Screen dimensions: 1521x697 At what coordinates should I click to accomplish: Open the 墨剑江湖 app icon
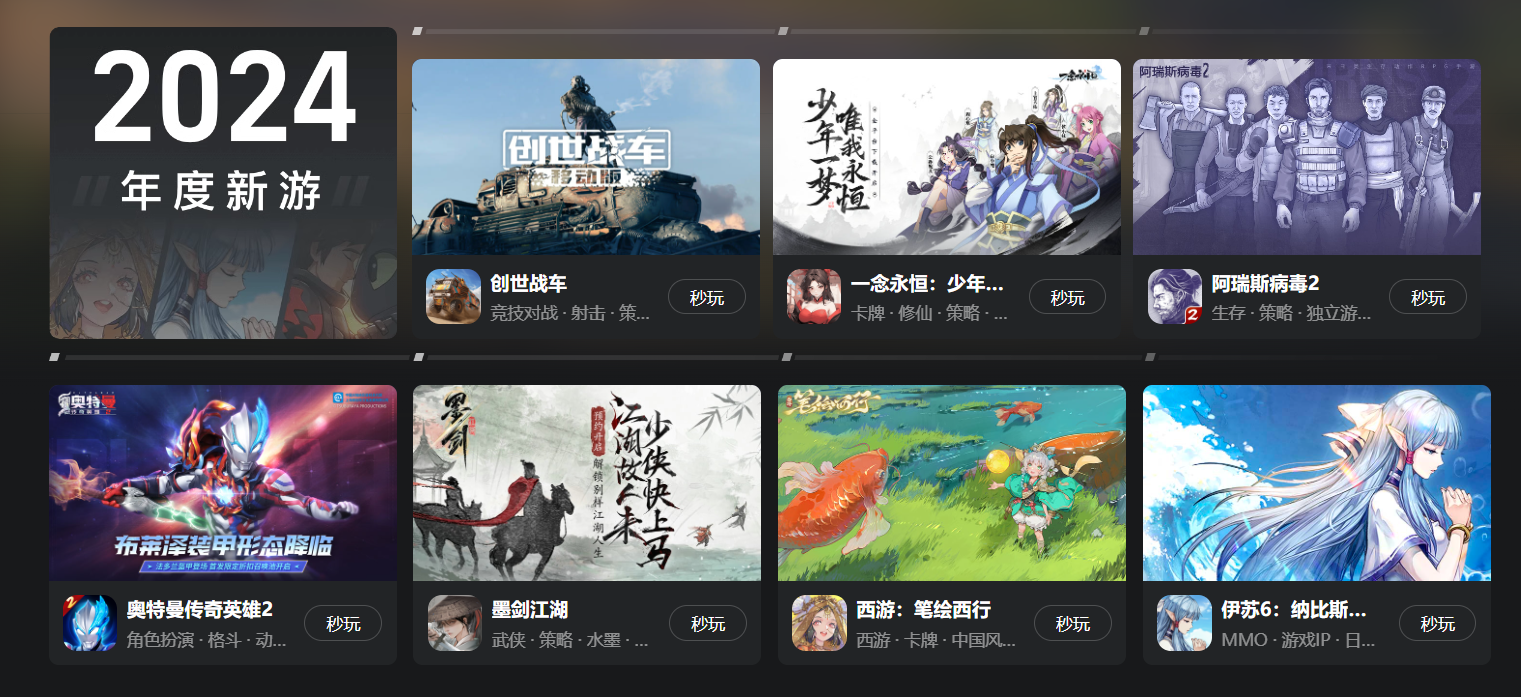point(455,623)
